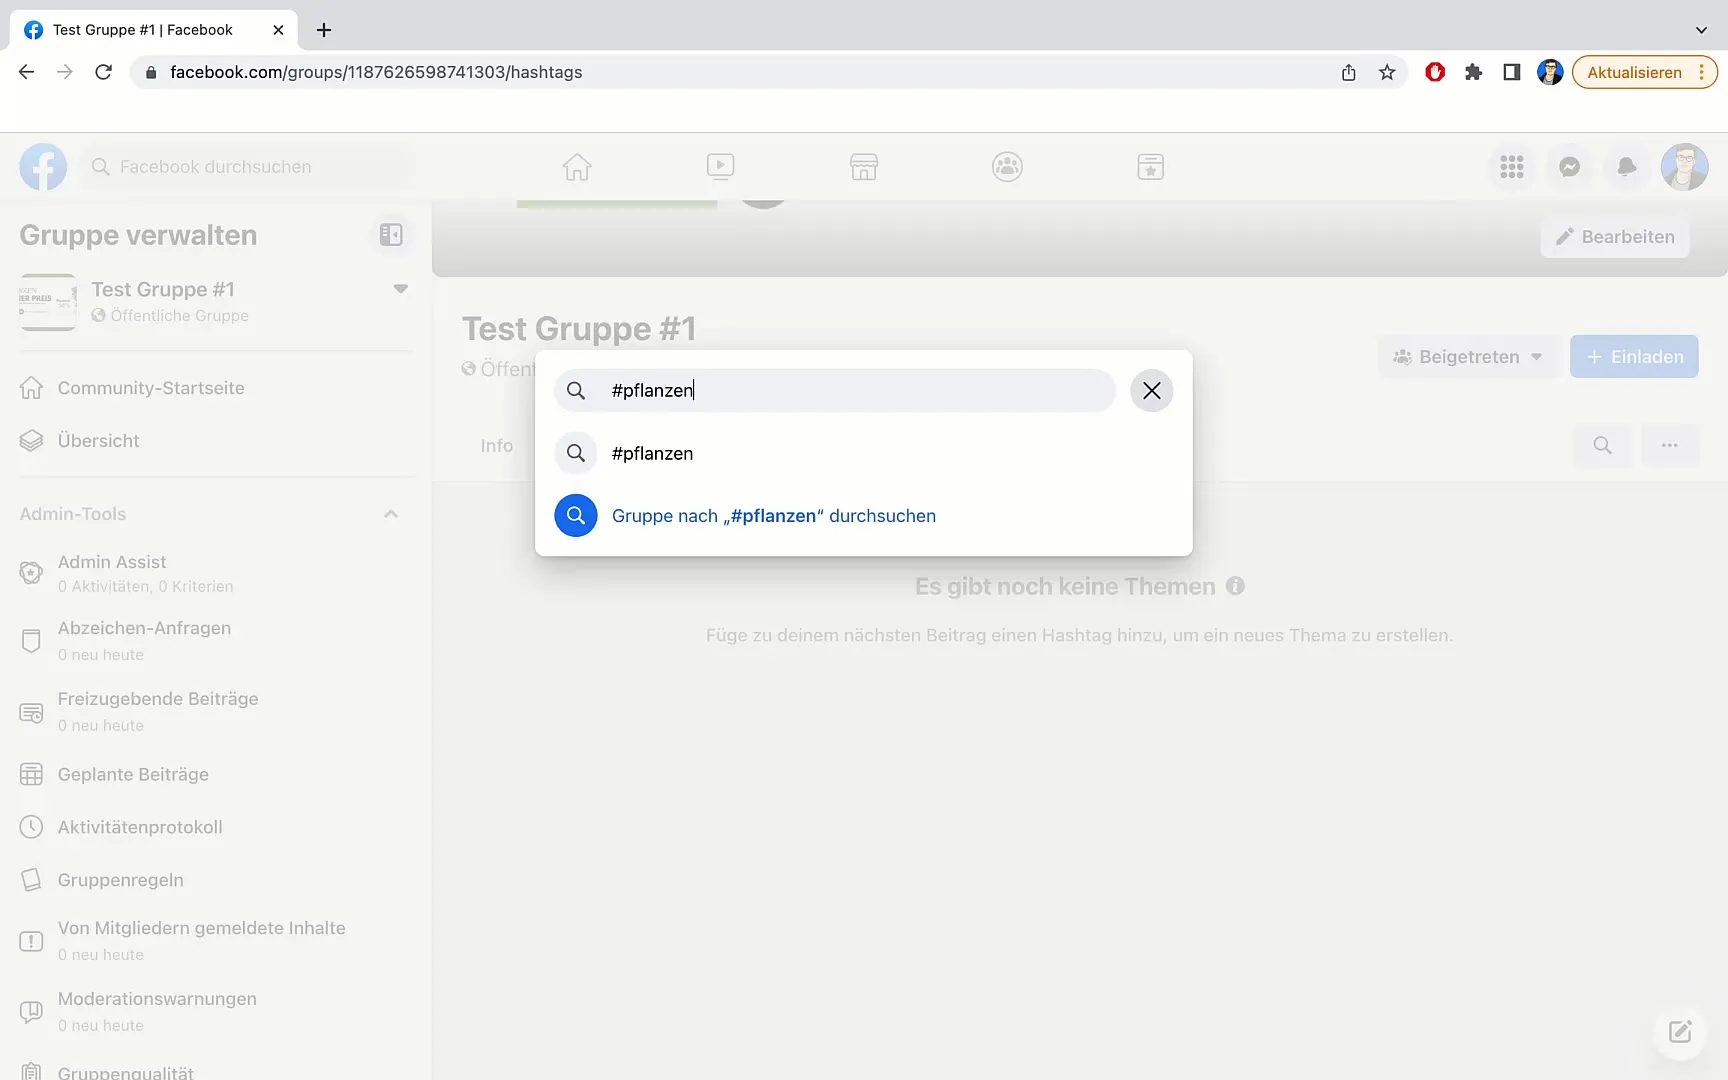This screenshot has width=1728, height=1080.
Task: Click the blue search circle icon
Action: coord(576,516)
